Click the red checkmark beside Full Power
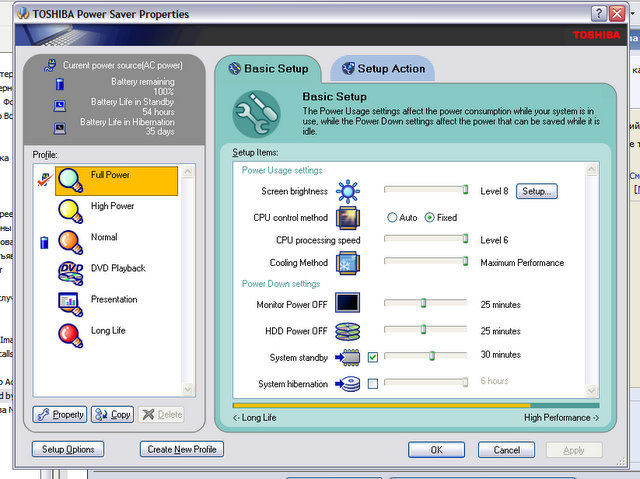Viewport: 640px width, 479px height. pos(44,179)
